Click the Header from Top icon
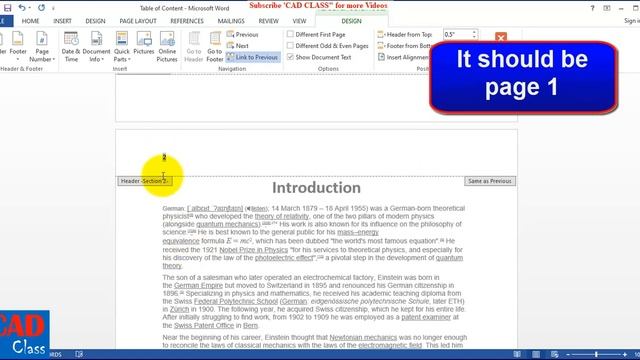640x360 pixels. [380, 35]
